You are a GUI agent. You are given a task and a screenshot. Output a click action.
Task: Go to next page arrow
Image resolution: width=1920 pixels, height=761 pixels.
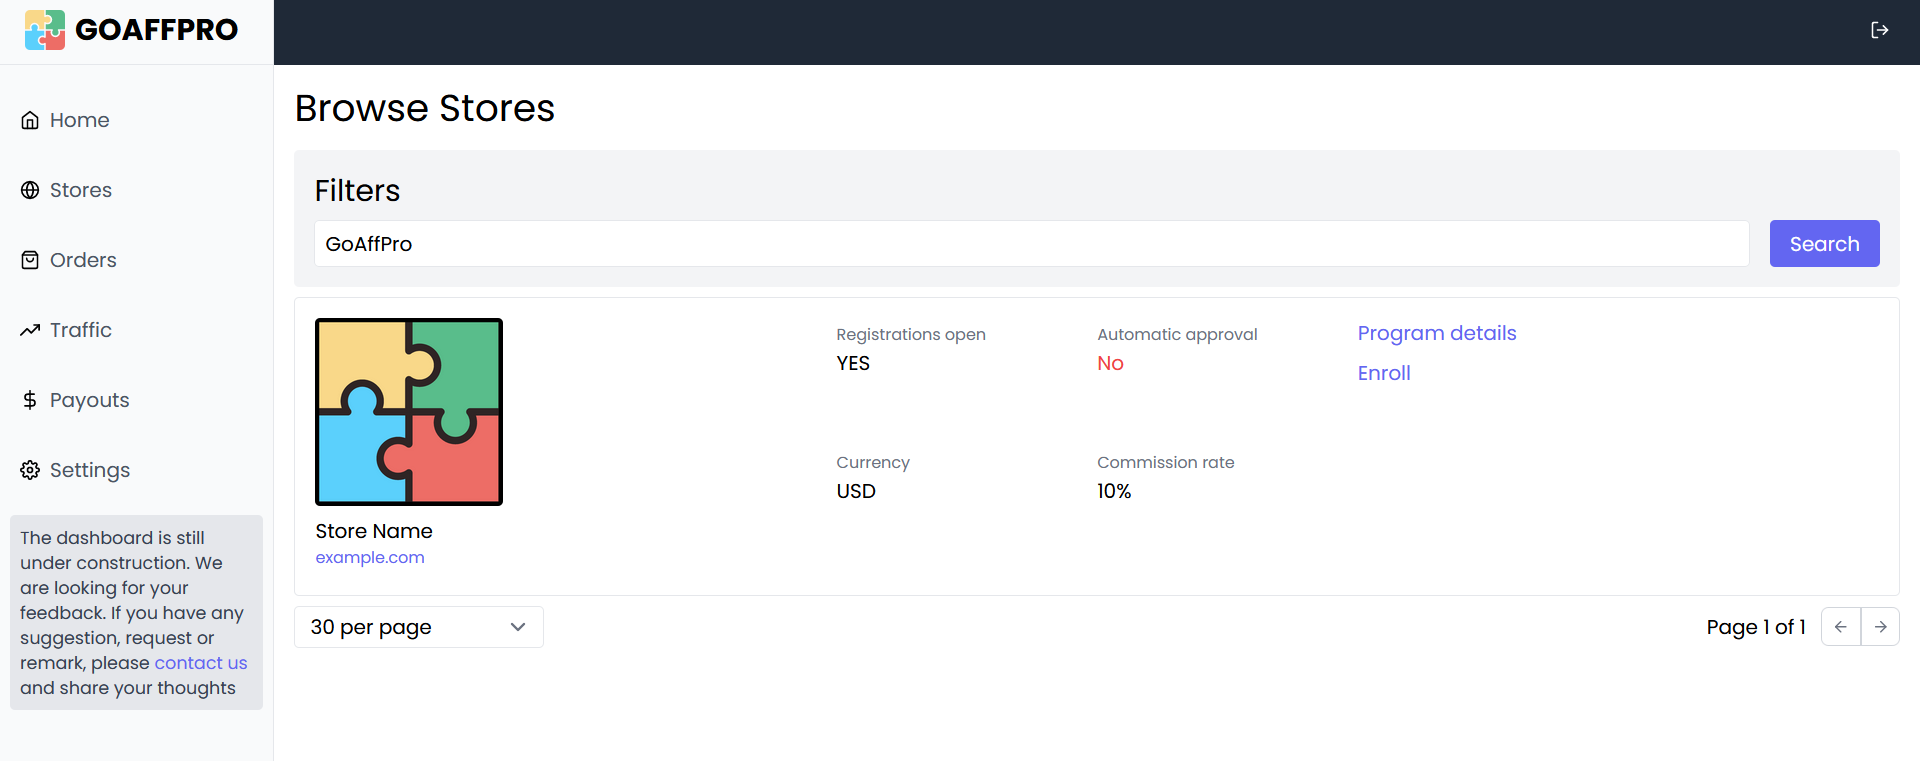tap(1880, 627)
